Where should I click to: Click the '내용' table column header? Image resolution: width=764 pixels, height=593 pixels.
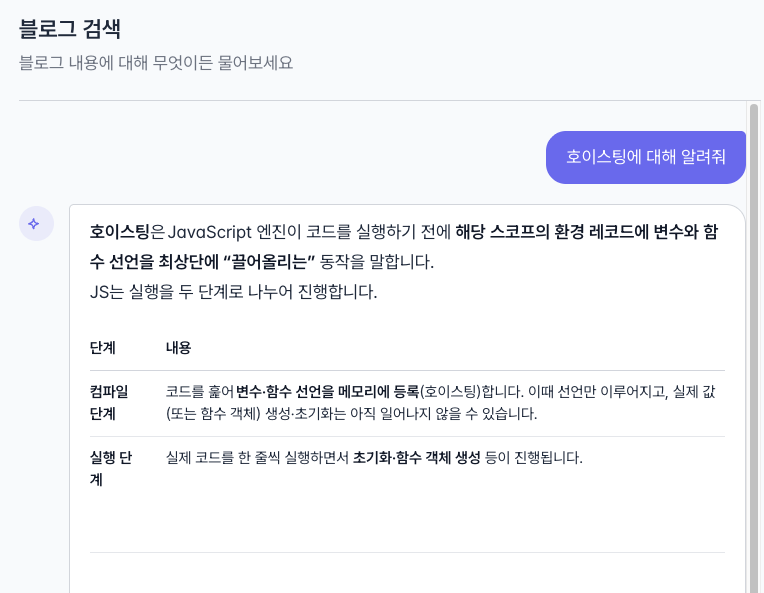pos(179,348)
